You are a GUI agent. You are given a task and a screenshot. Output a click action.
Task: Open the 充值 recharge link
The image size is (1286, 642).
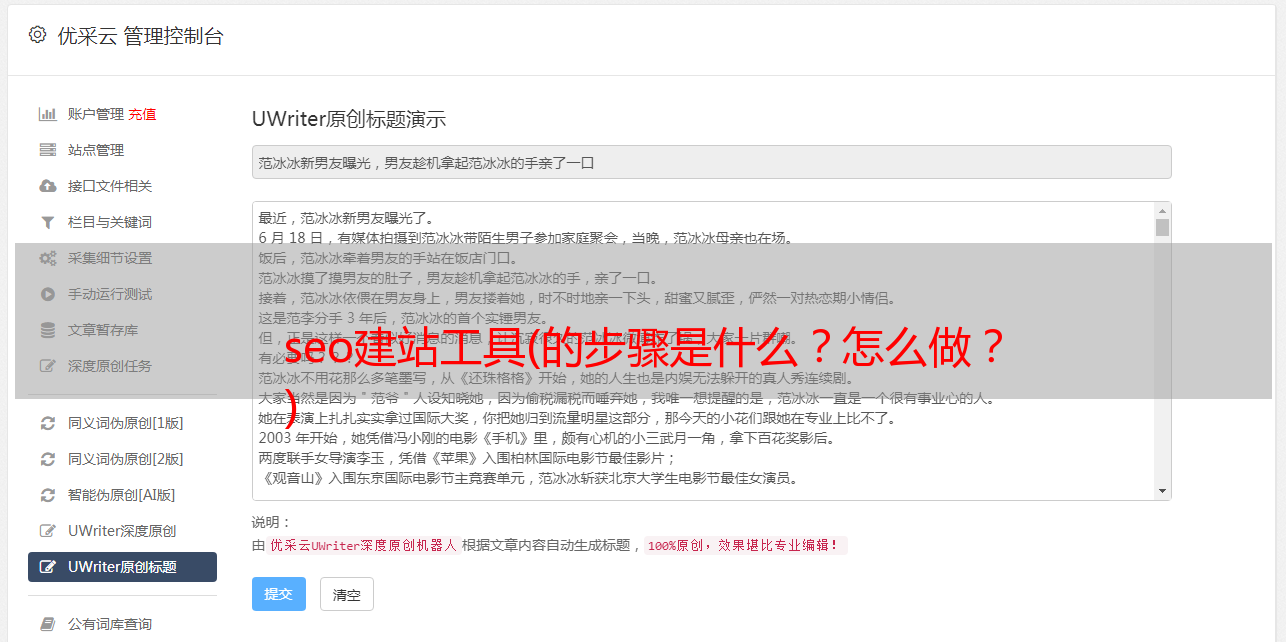142,114
